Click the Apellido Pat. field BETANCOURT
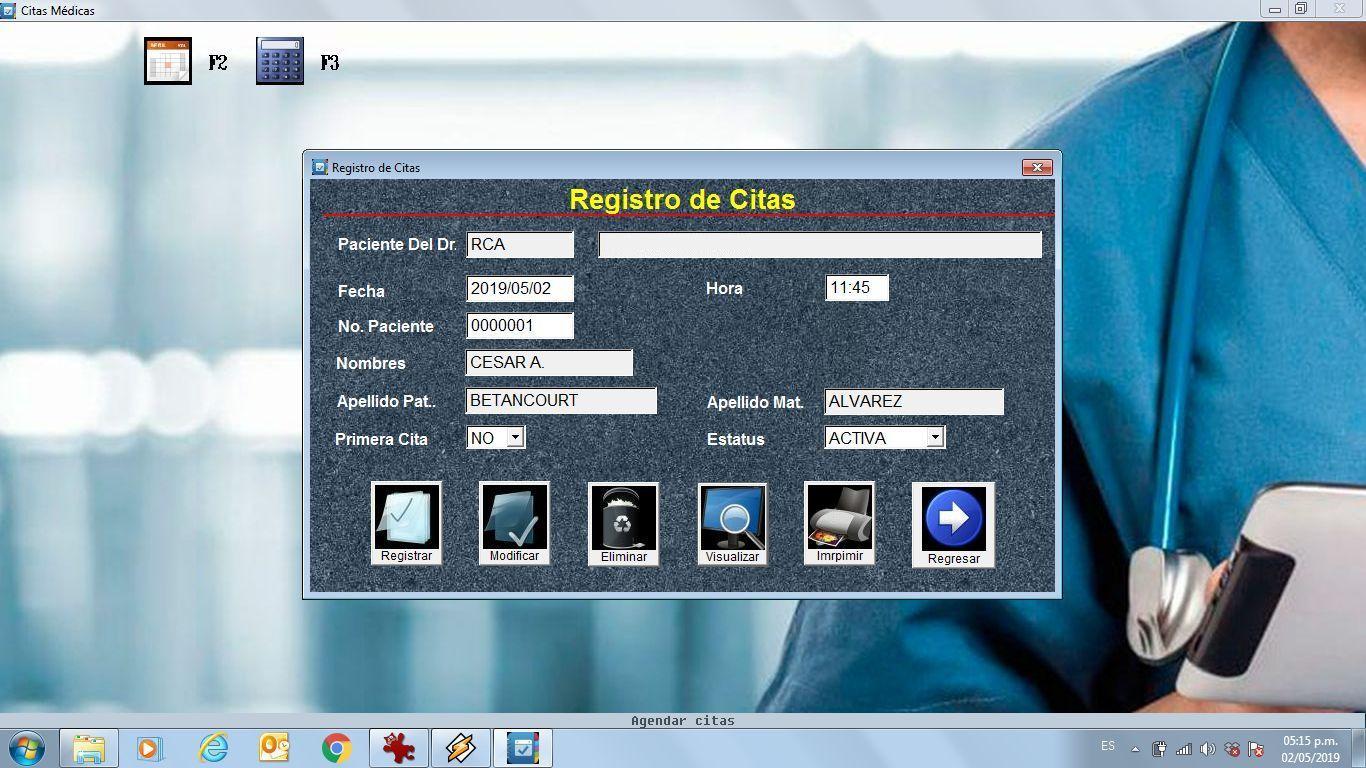Image resolution: width=1366 pixels, height=768 pixels. [561, 400]
